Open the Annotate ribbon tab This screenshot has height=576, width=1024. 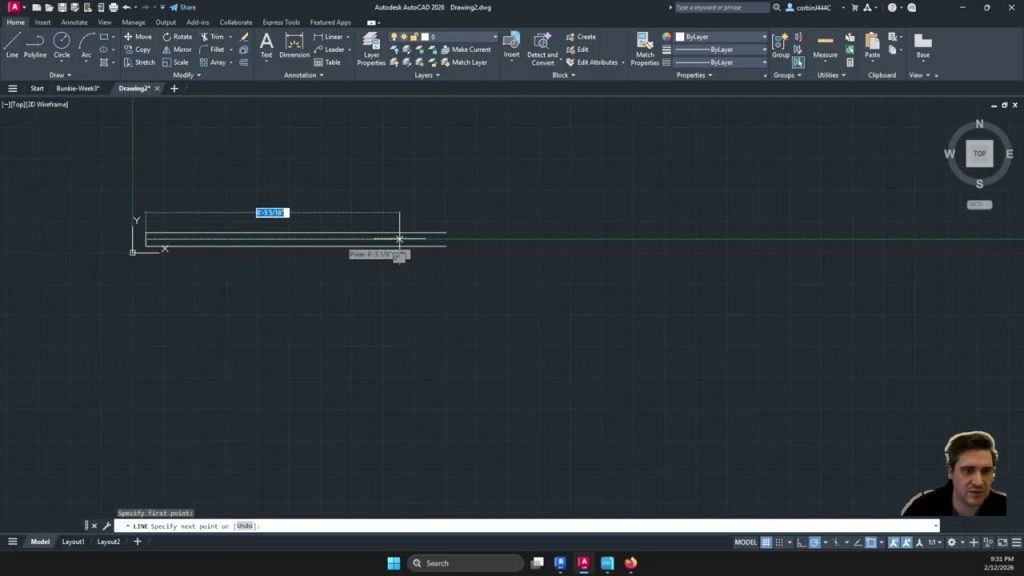[x=74, y=22]
